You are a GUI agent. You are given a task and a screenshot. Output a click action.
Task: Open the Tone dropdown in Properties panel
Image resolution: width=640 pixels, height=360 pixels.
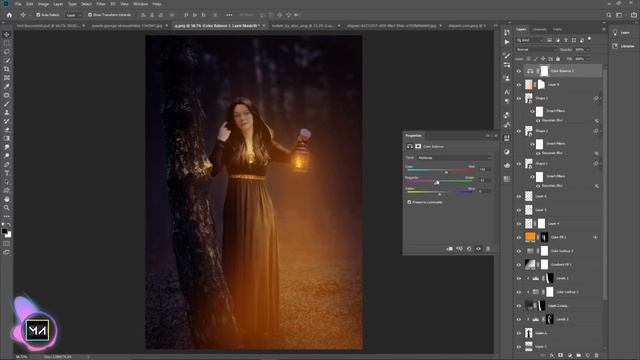point(454,158)
